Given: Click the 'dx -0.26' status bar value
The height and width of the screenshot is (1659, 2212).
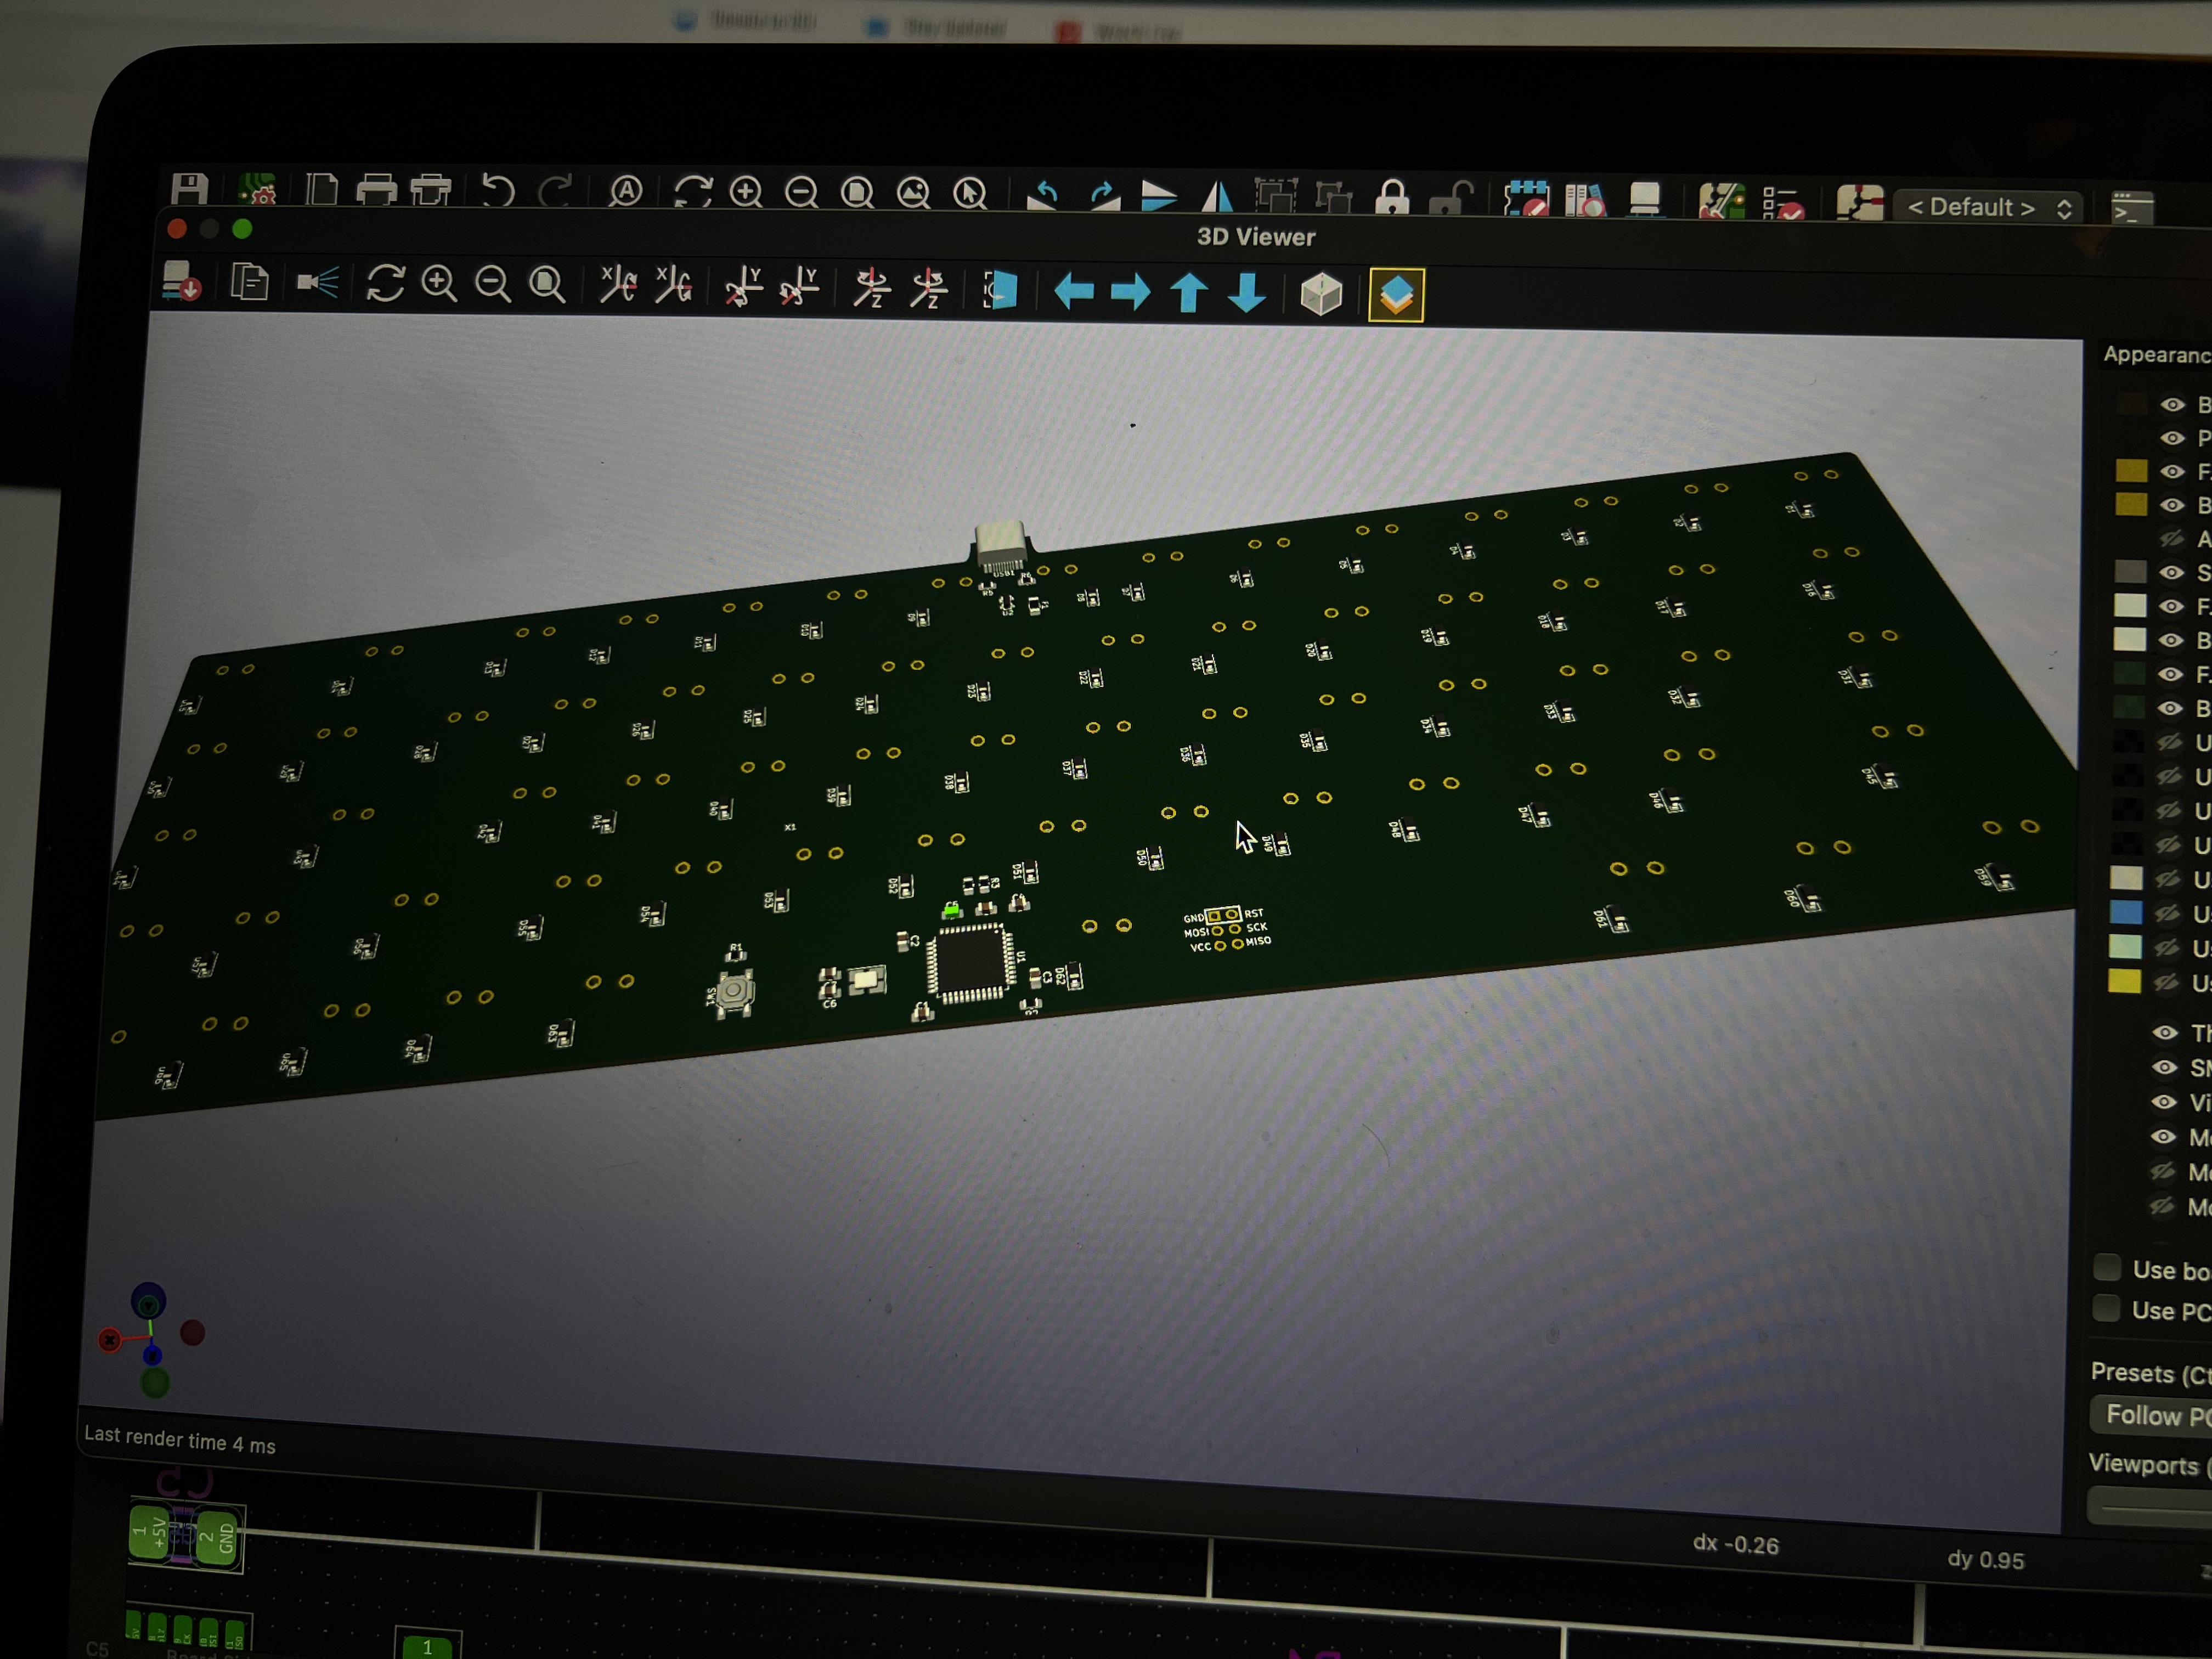Looking at the screenshot, I should click(1736, 1544).
